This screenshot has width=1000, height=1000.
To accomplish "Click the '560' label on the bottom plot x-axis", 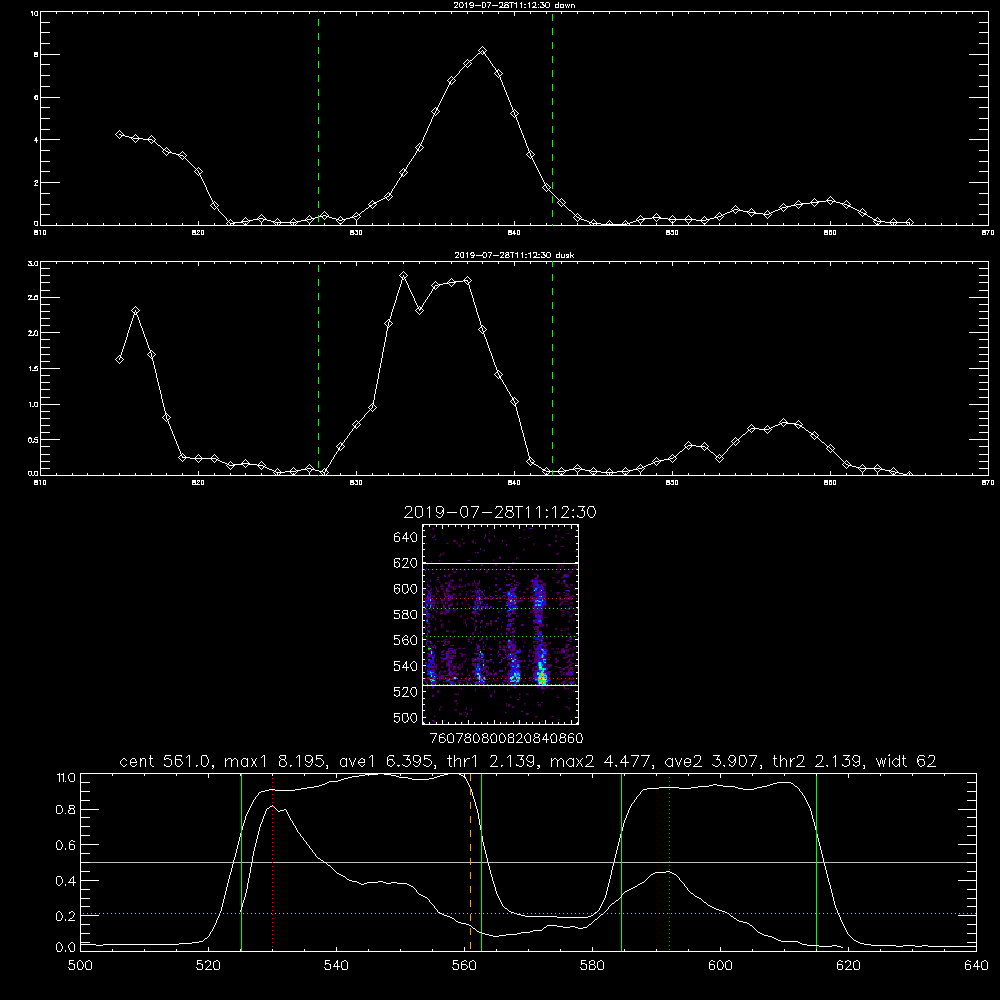I will (464, 966).
